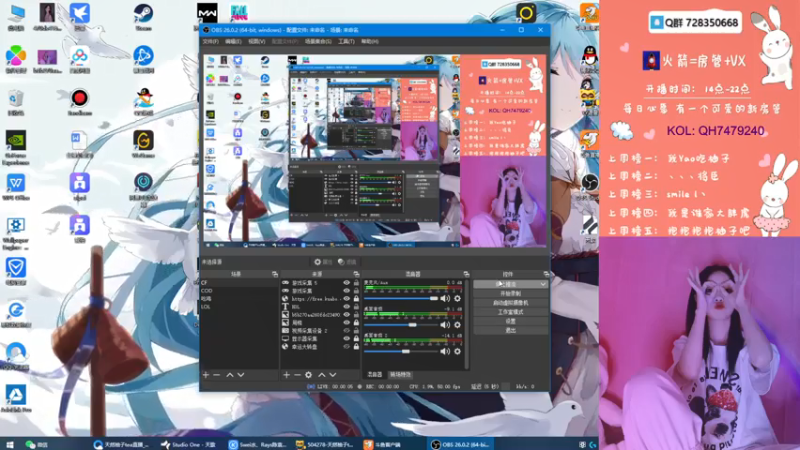Open 属性 properties button above Scenes
The image size is (800, 450).
[323, 262]
